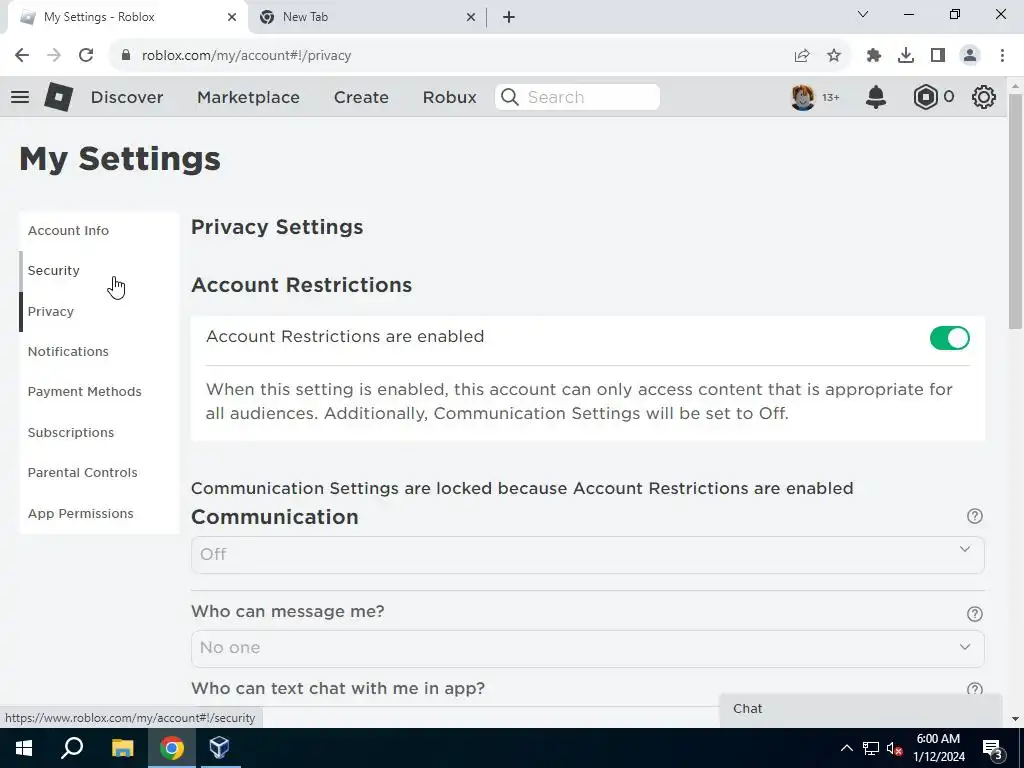Go to the Robux page

pyautogui.click(x=449, y=97)
